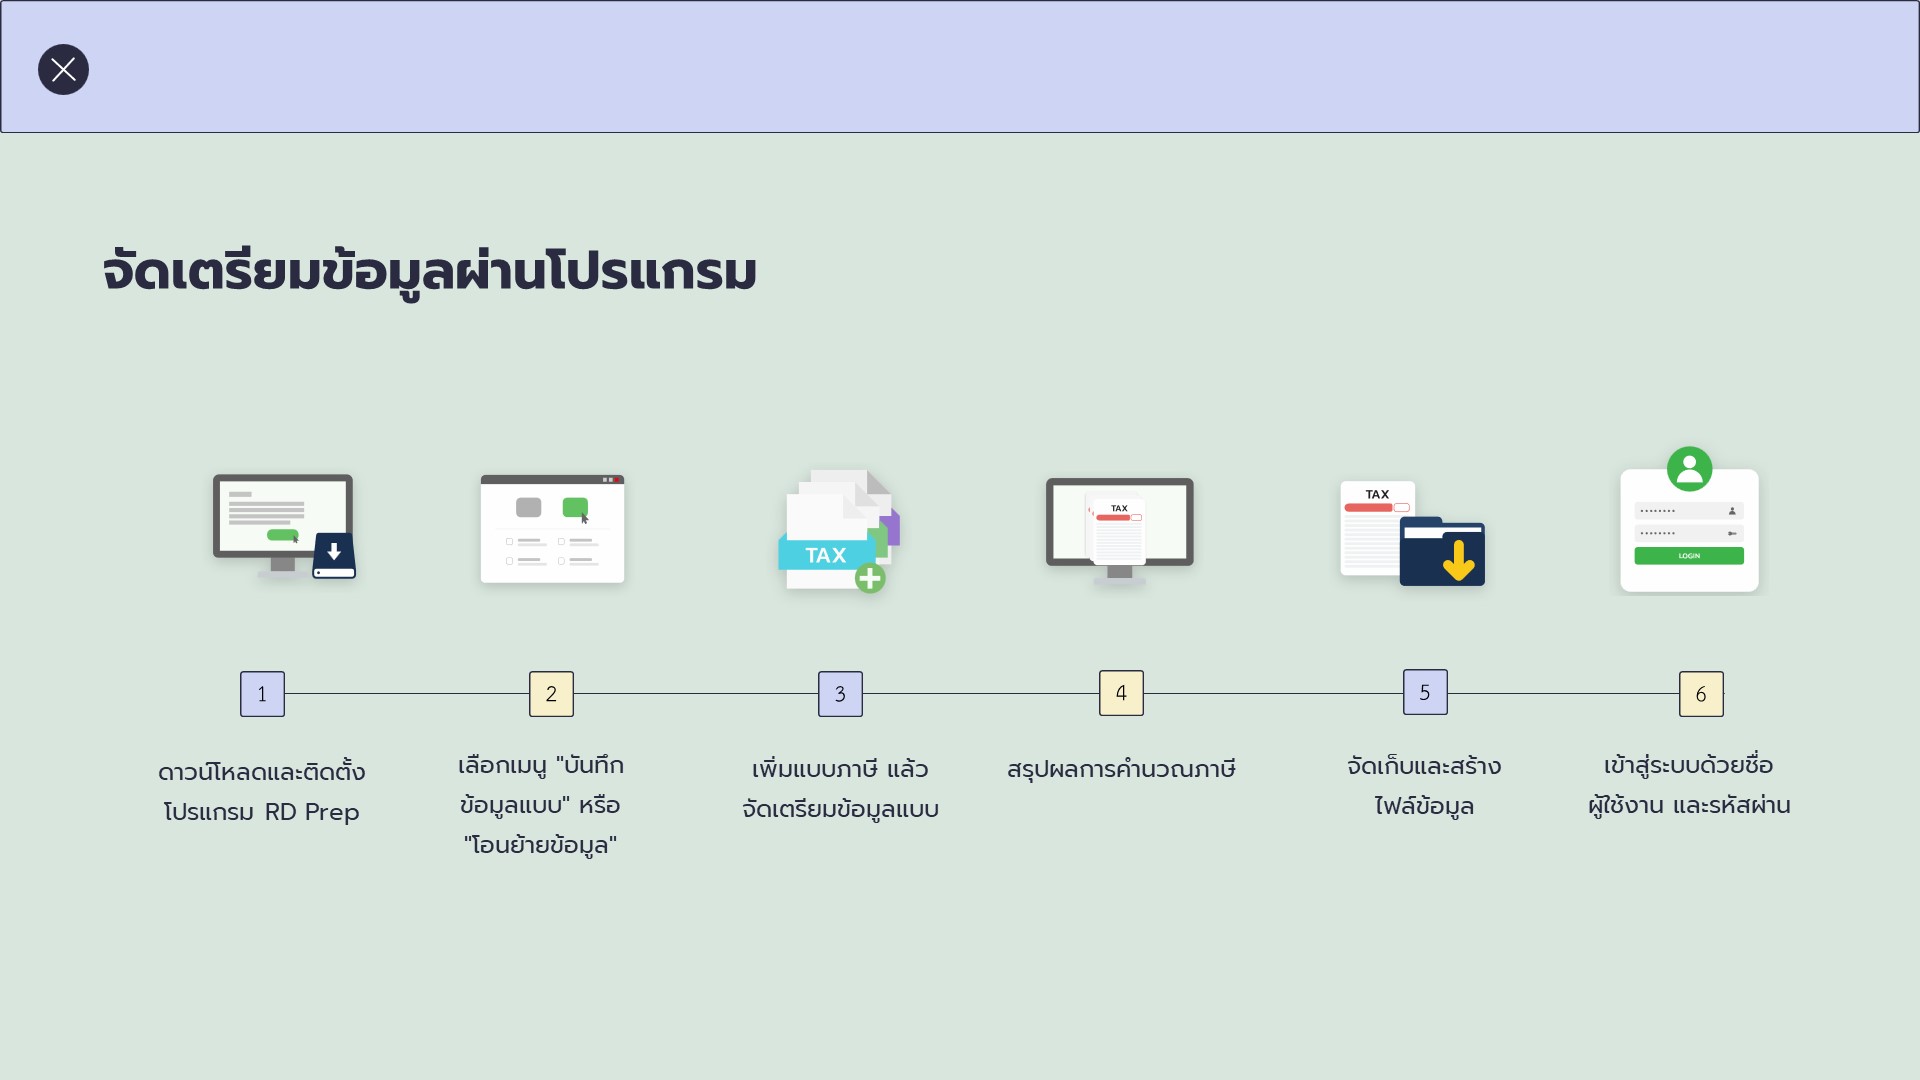Click text ดาวน์โหลดและติดตั้ง โปรแกรม RD Prep
The height and width of the screenshot is (1080, 1920).
coord(262,792)
